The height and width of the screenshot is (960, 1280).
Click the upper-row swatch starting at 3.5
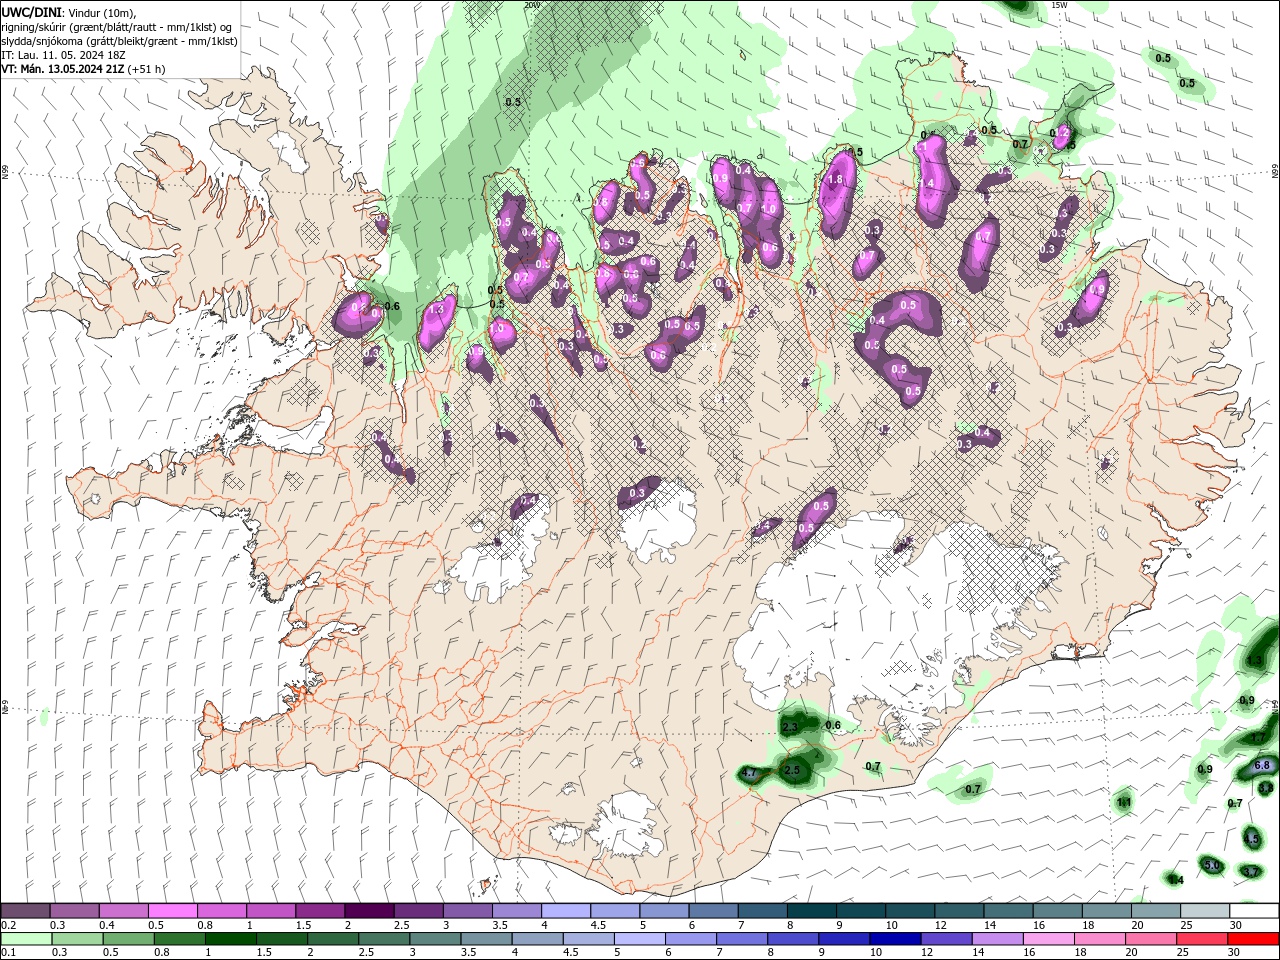point(516,911)
